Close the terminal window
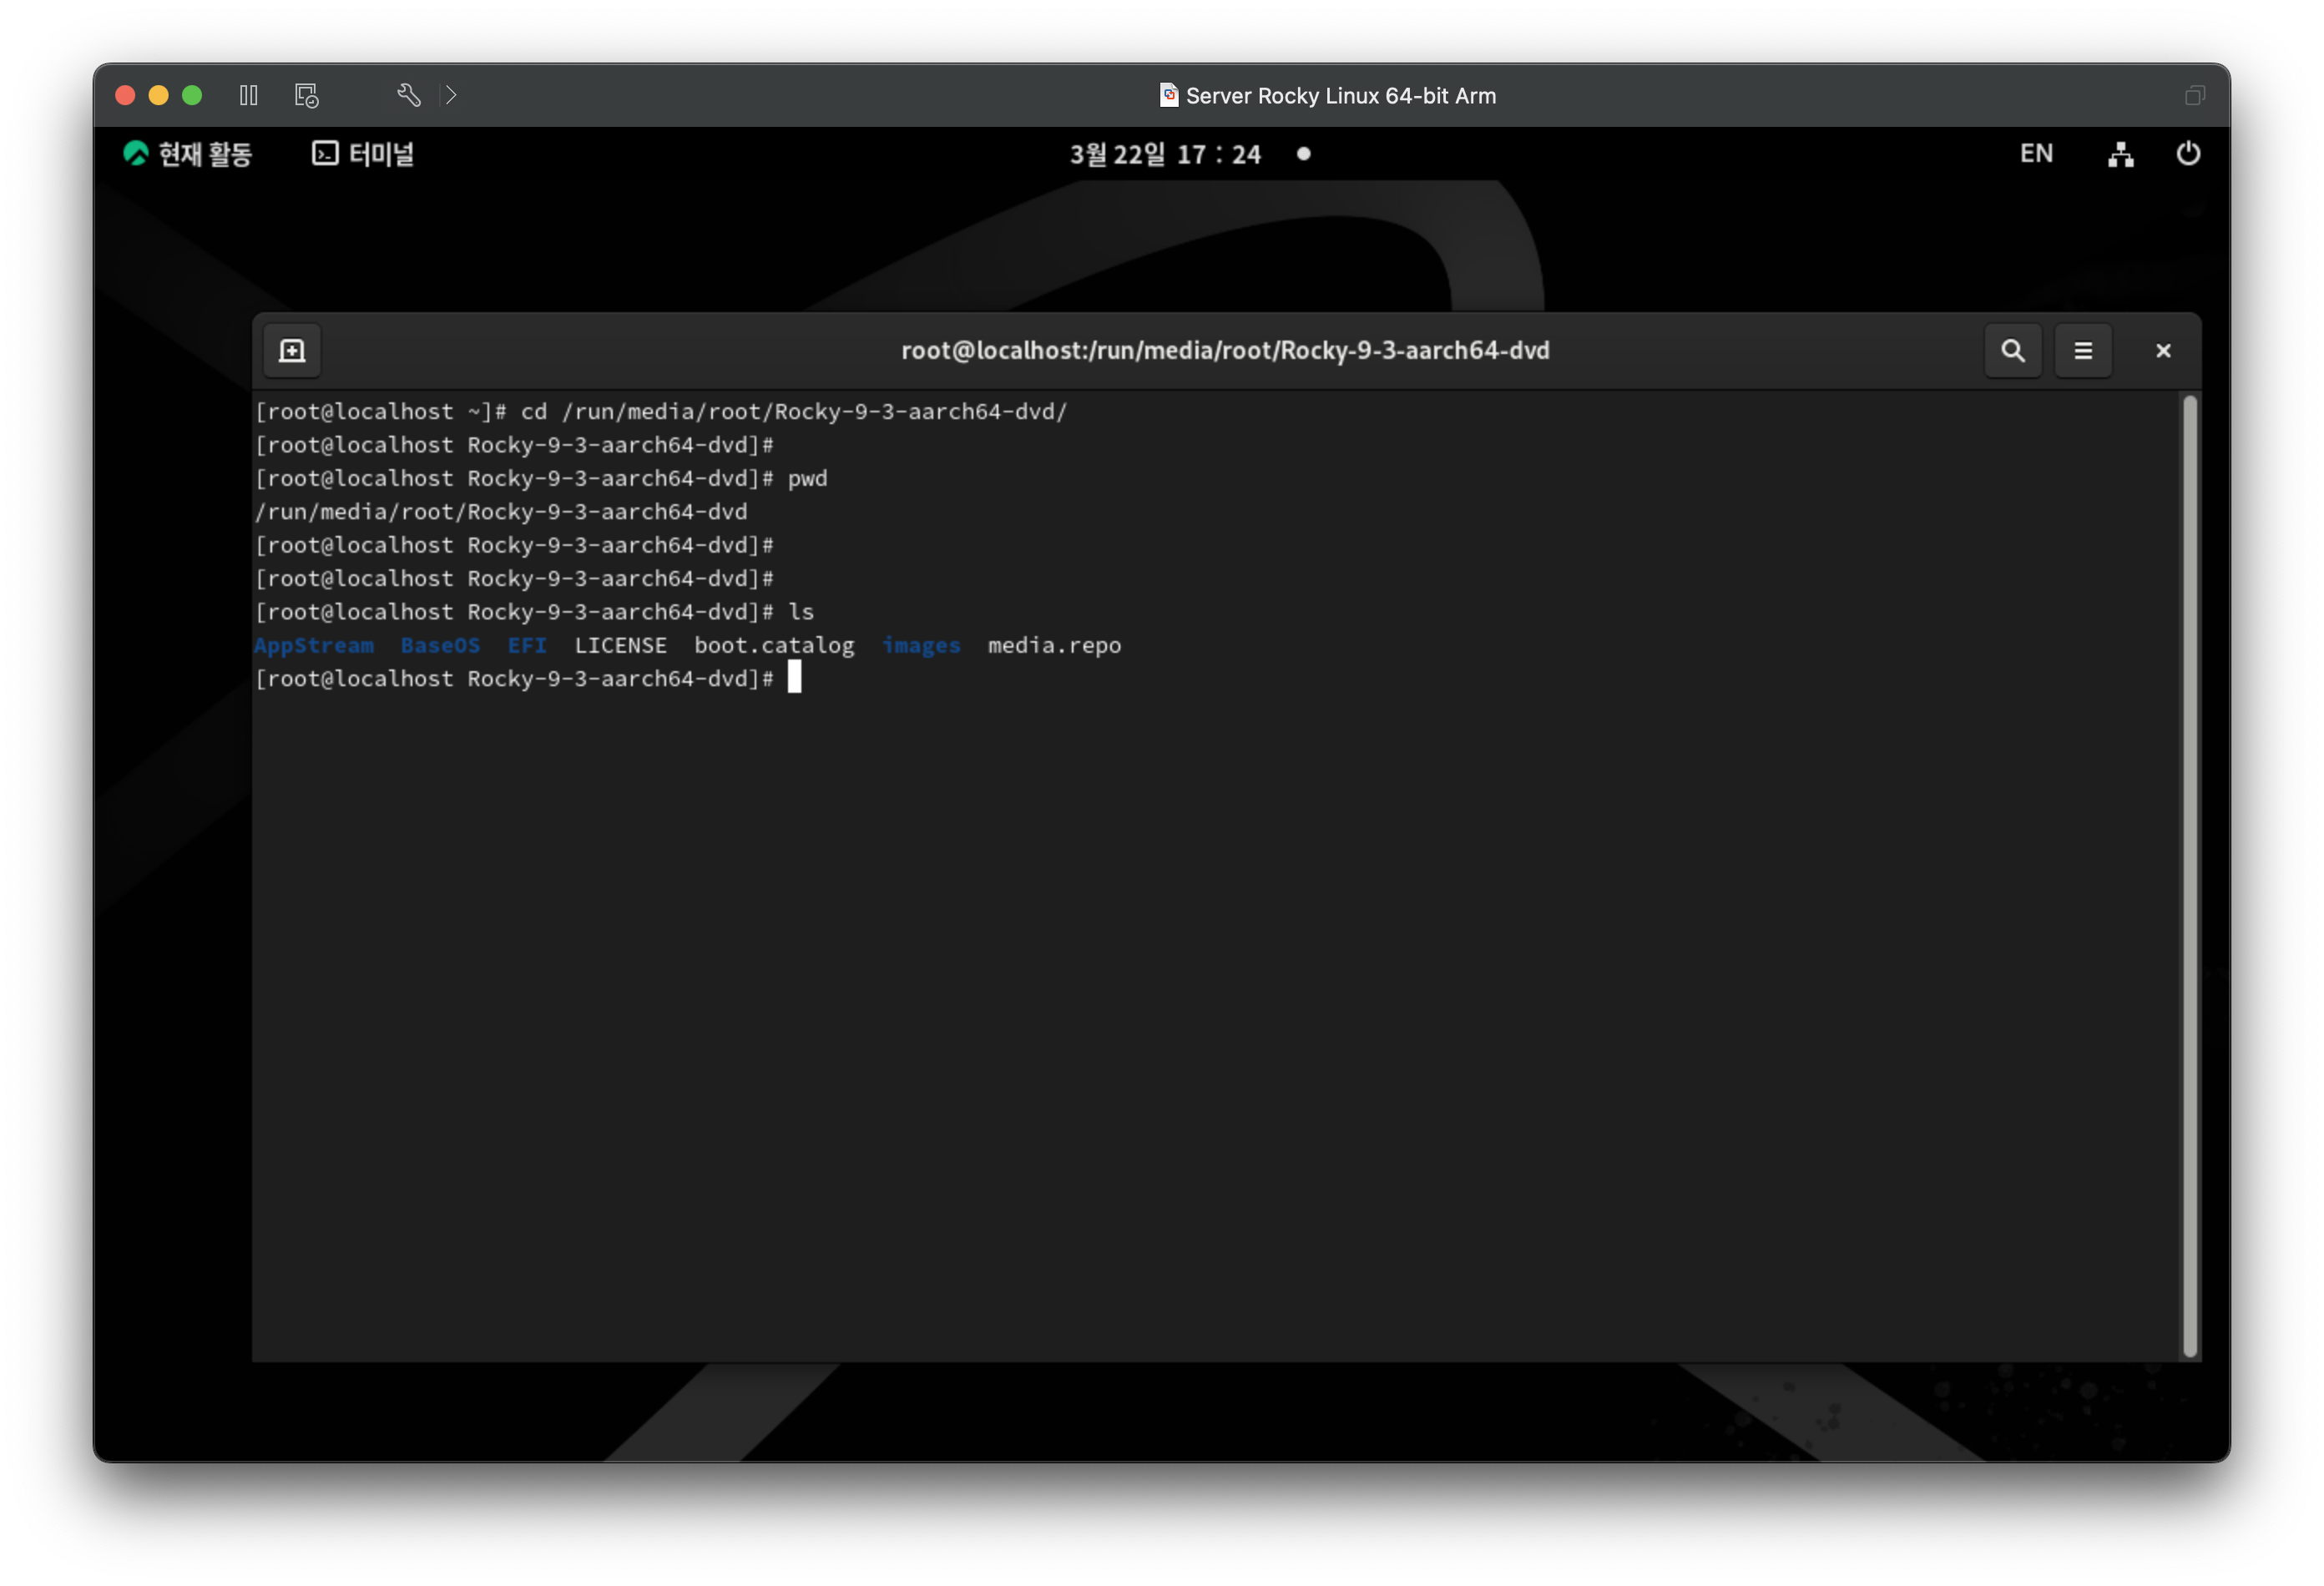 (x=2163, y=351)
